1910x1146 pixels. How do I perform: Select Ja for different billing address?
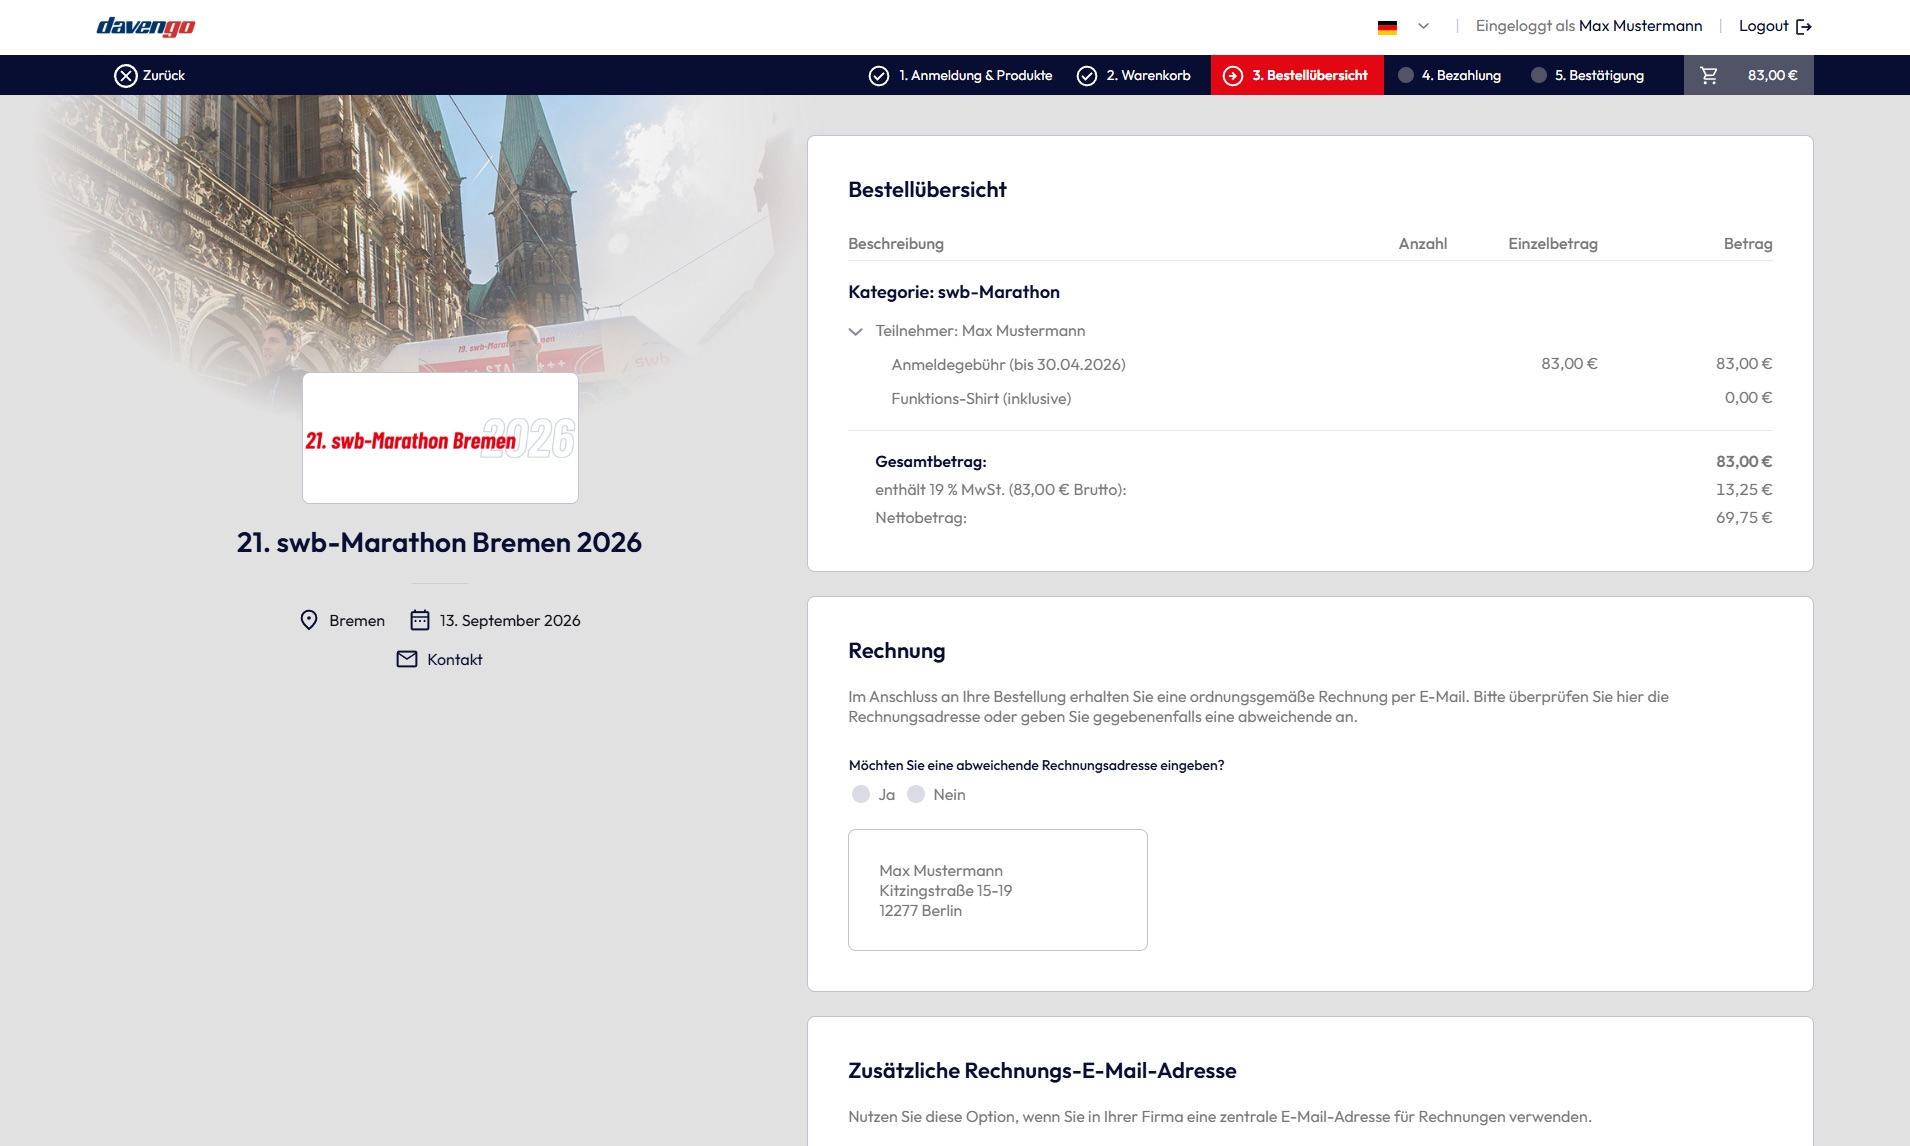[x=861, y=794]
